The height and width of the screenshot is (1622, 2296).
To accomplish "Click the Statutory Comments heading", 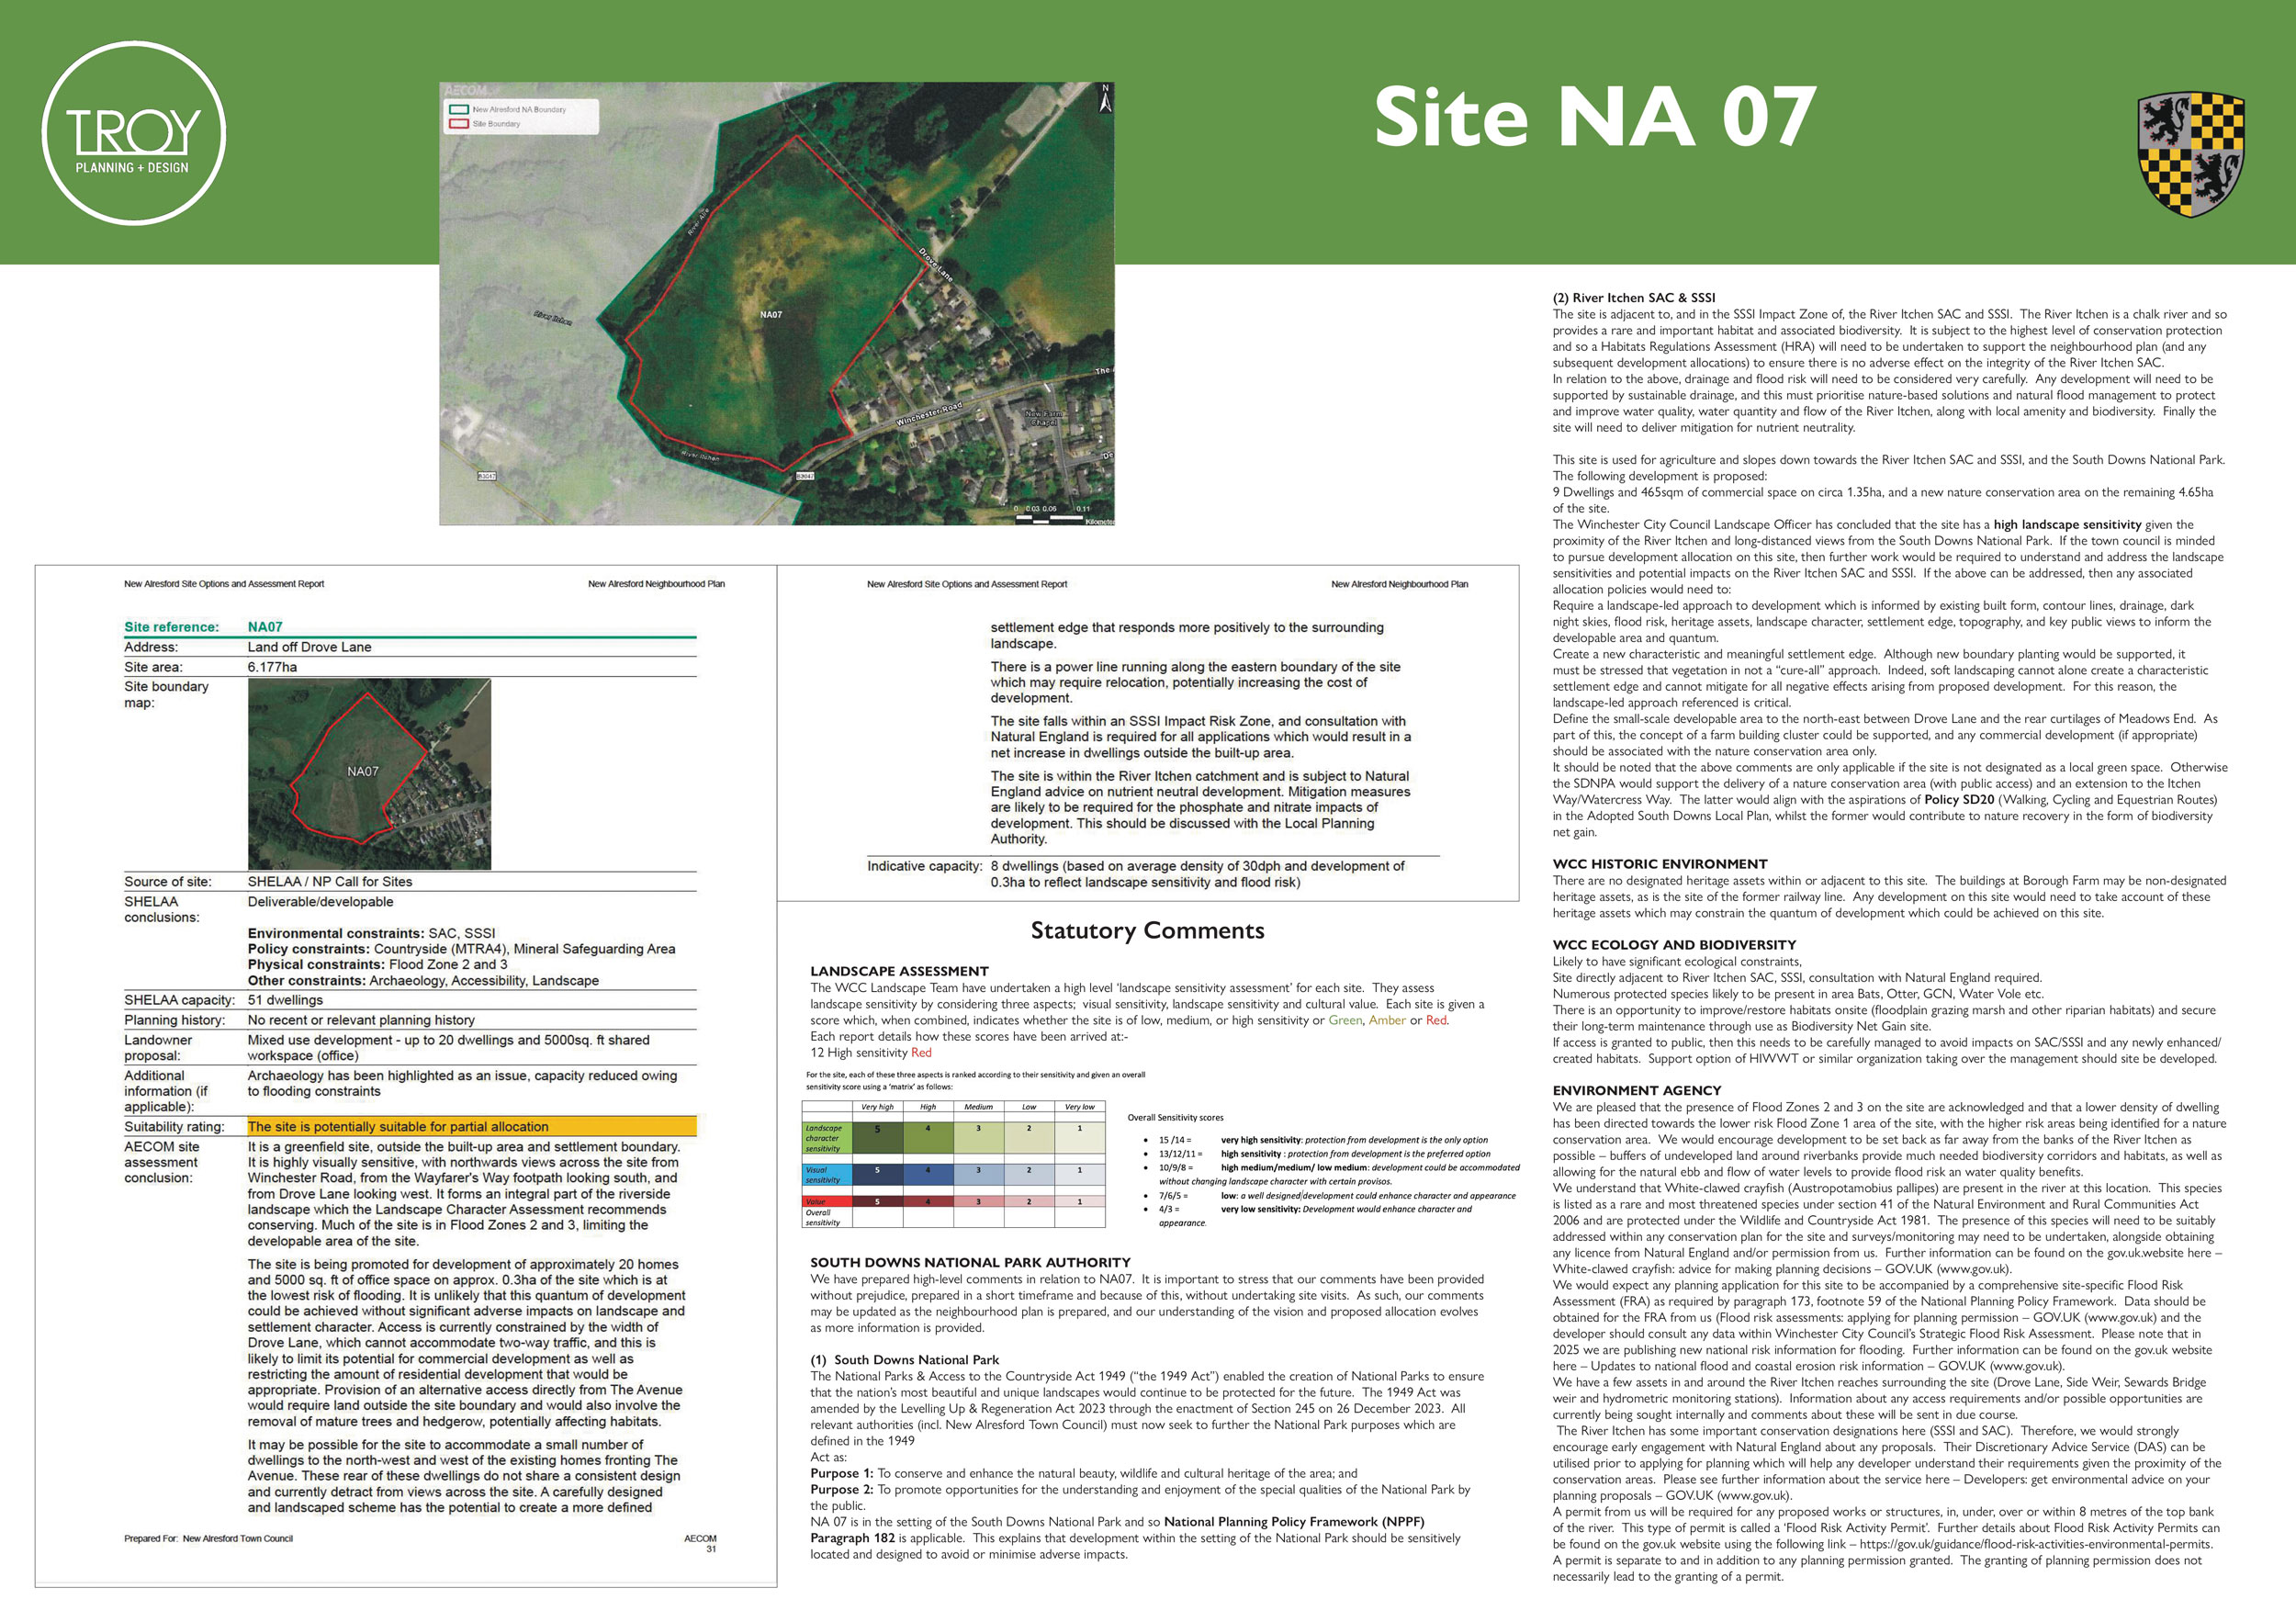I will [1147, 931].
